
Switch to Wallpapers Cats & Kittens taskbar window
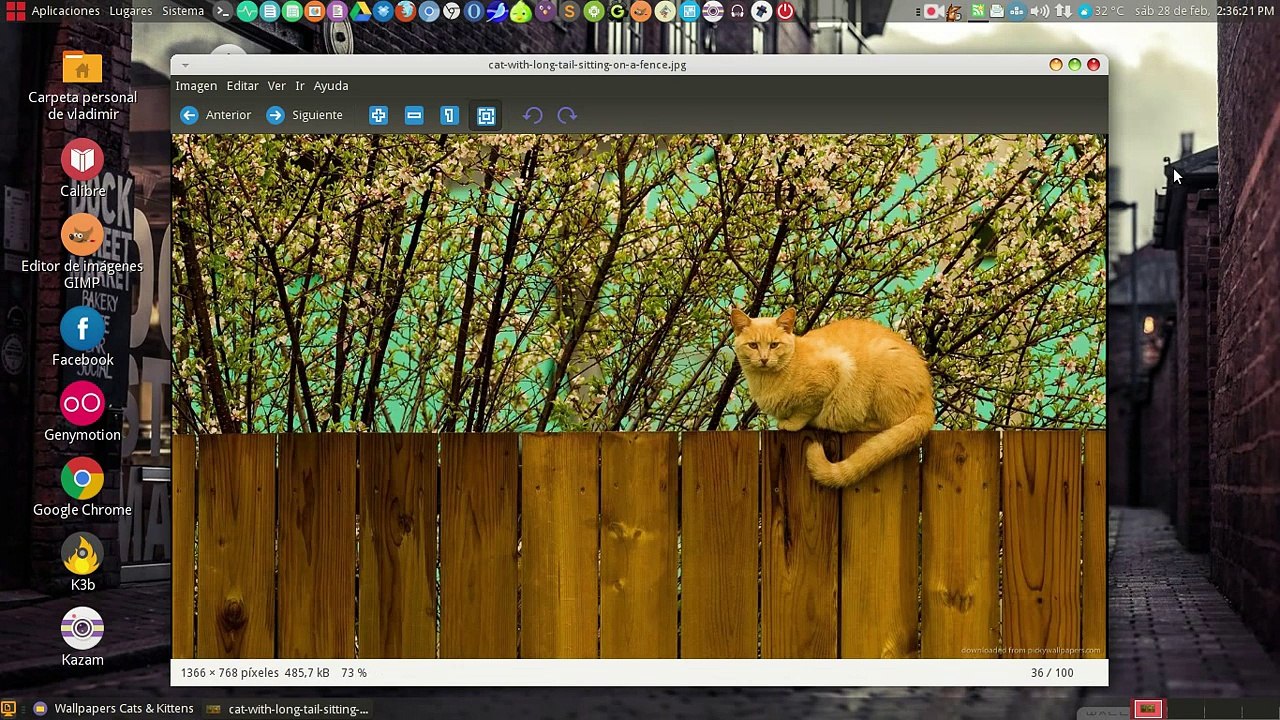(113, 709)
